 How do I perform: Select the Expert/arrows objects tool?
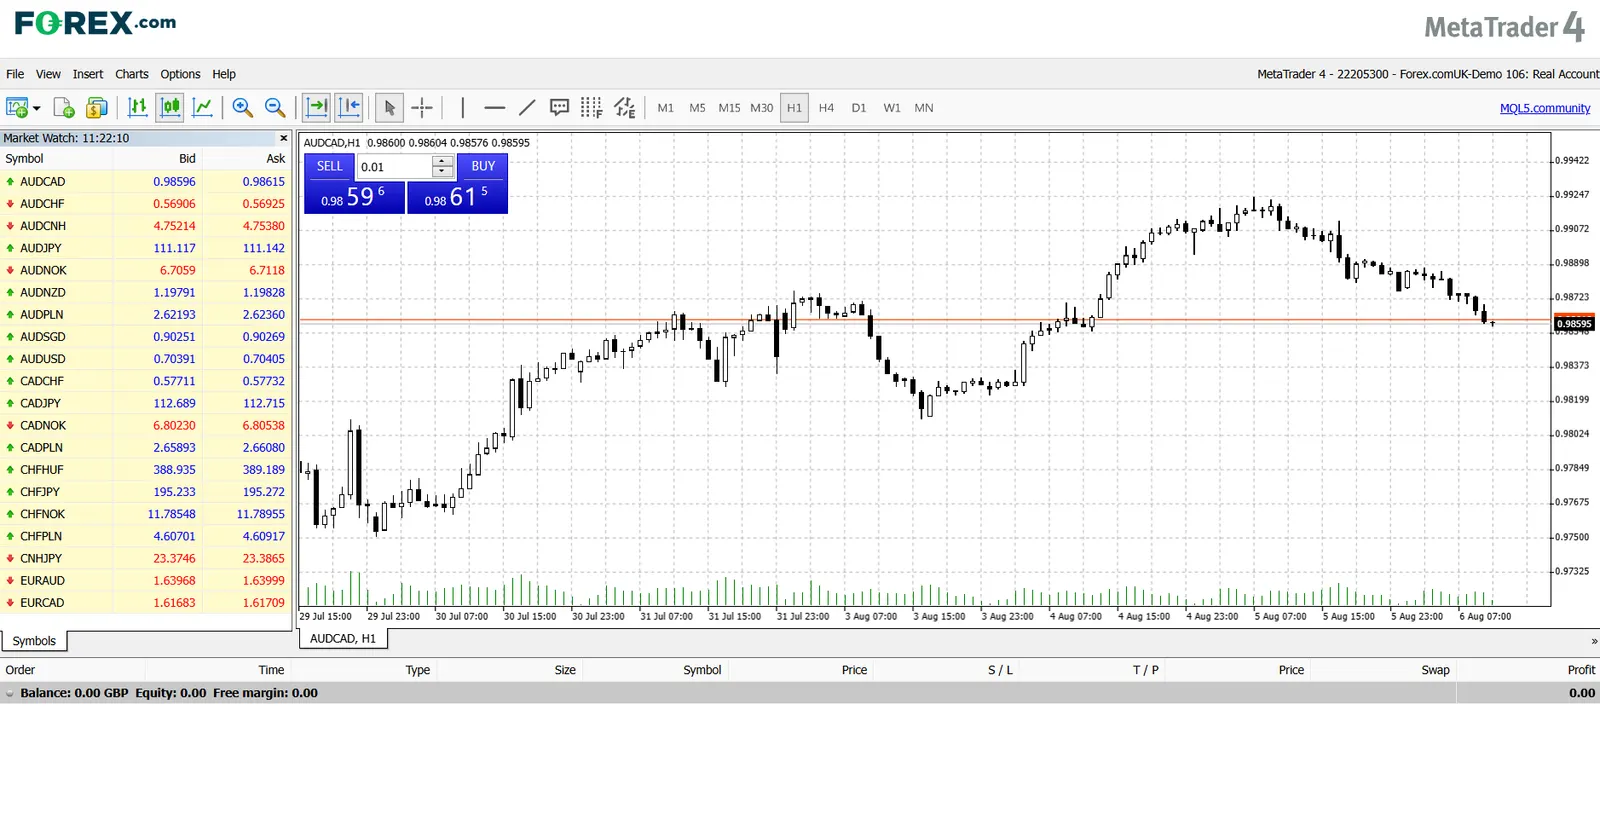point(624,108)
